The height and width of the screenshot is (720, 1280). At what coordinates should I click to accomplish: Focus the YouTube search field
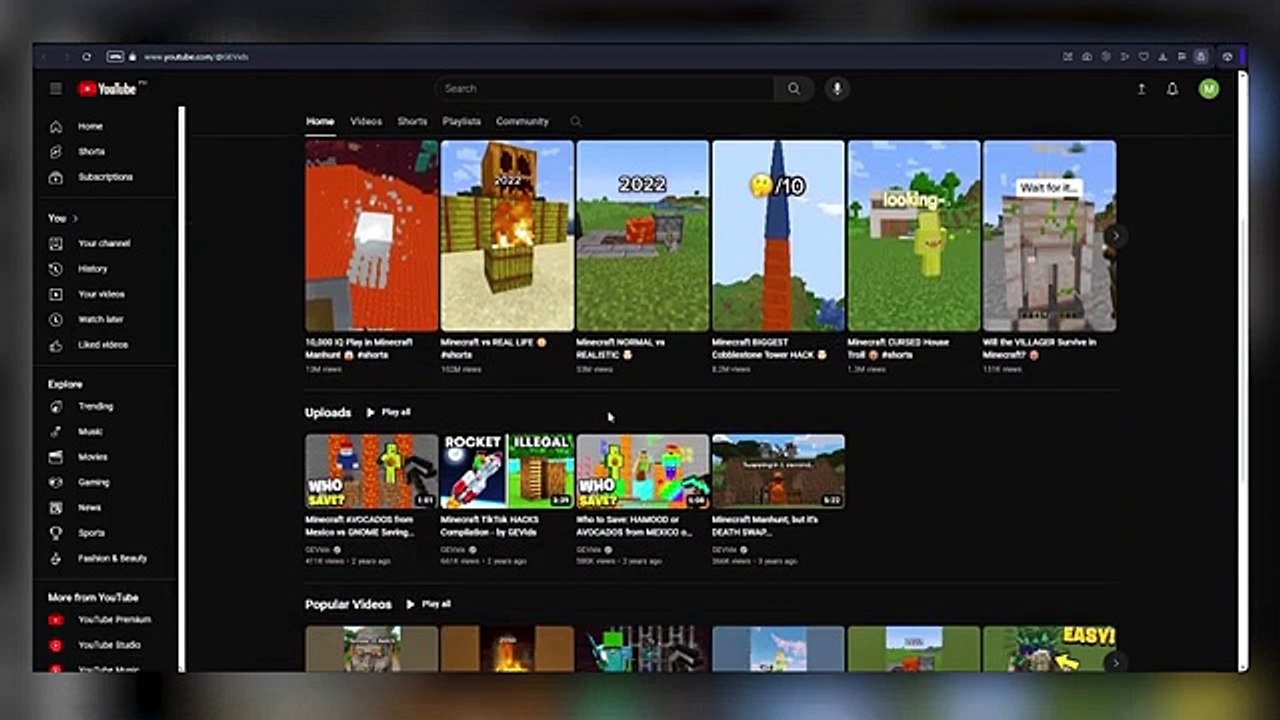tap(605, 89)
